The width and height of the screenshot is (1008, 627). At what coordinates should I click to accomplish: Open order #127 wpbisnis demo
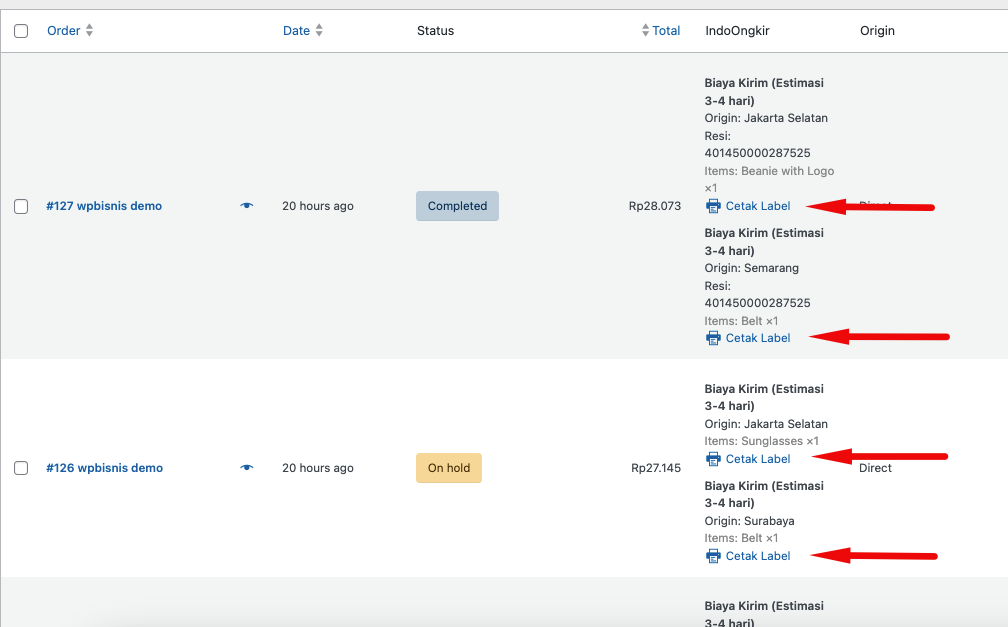point(104,206)
